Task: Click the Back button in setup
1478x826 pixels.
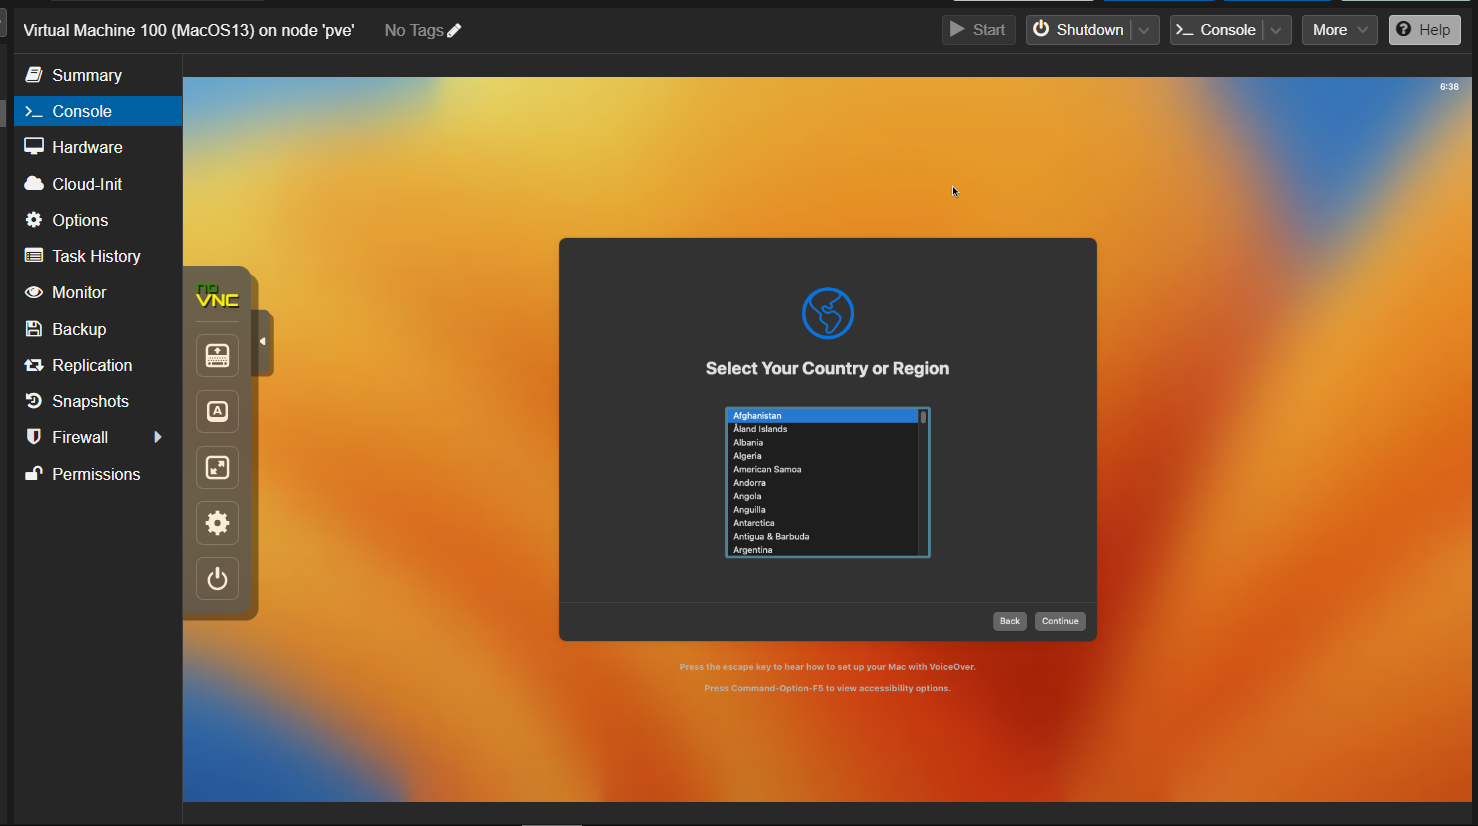Action: (x=1009, y=621)
